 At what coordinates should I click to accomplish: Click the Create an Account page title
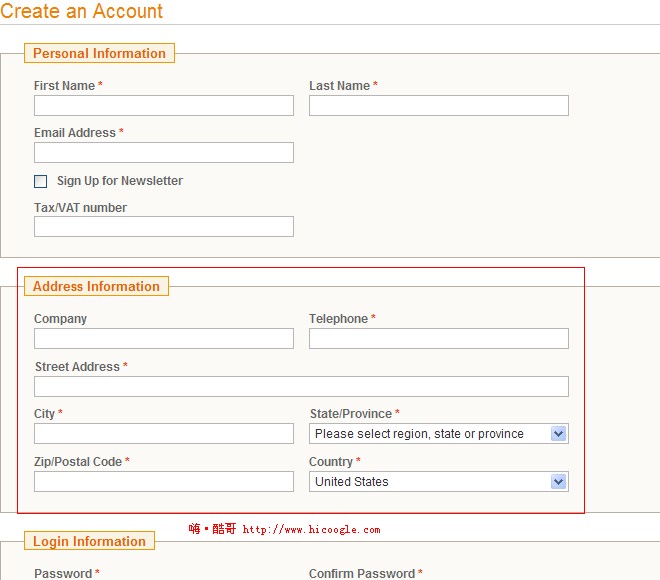coord(81,12)
